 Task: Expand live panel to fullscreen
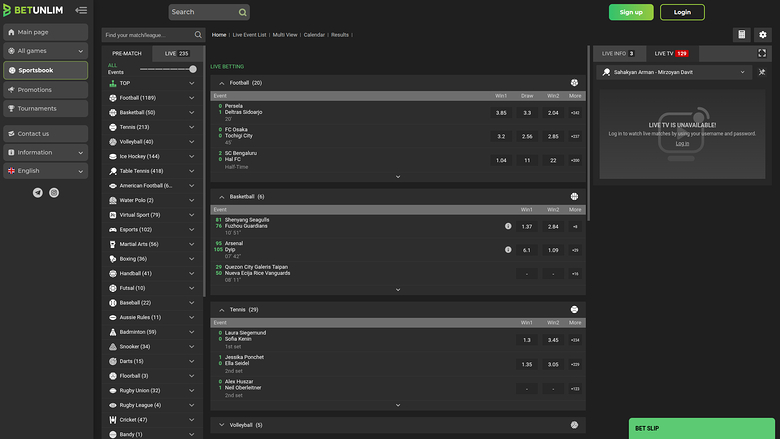pos(762,53)
